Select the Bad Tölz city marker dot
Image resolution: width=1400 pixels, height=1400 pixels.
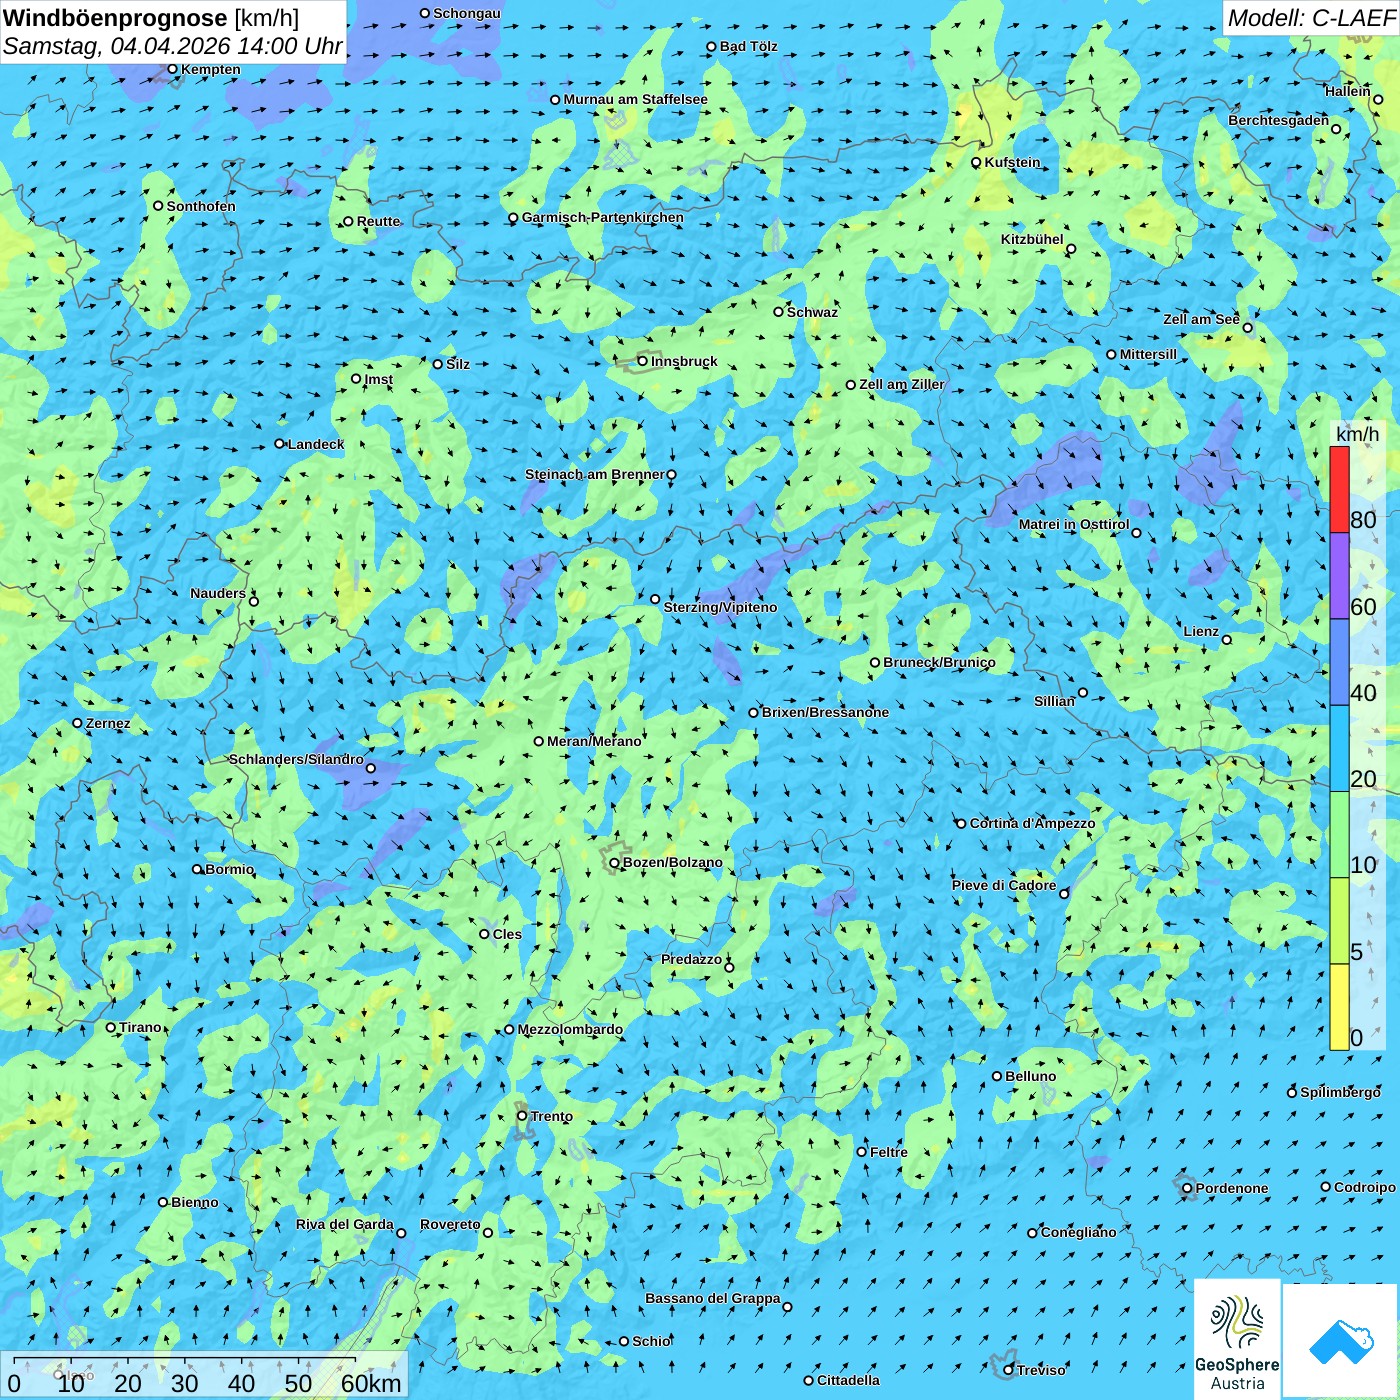(x=711, y=46)
